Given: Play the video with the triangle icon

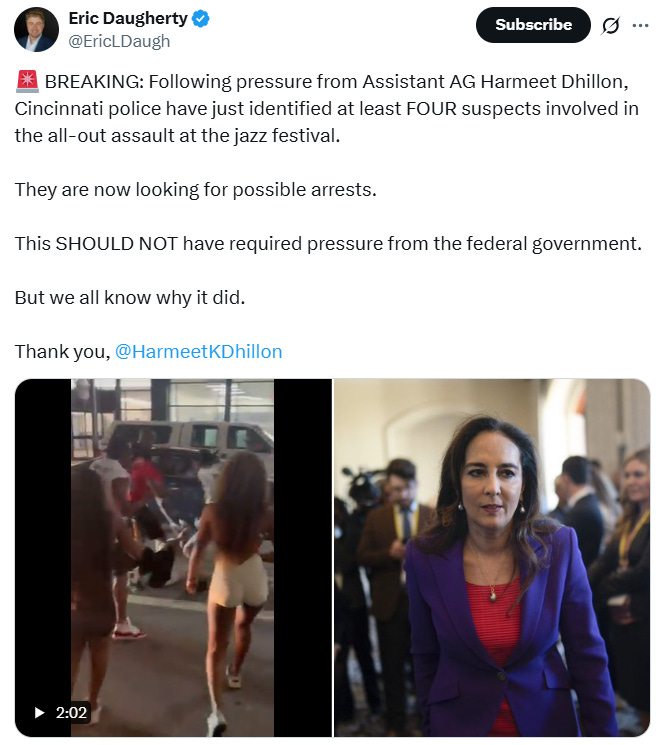Looking at the screenshot, I should click(x=40, y=712).
